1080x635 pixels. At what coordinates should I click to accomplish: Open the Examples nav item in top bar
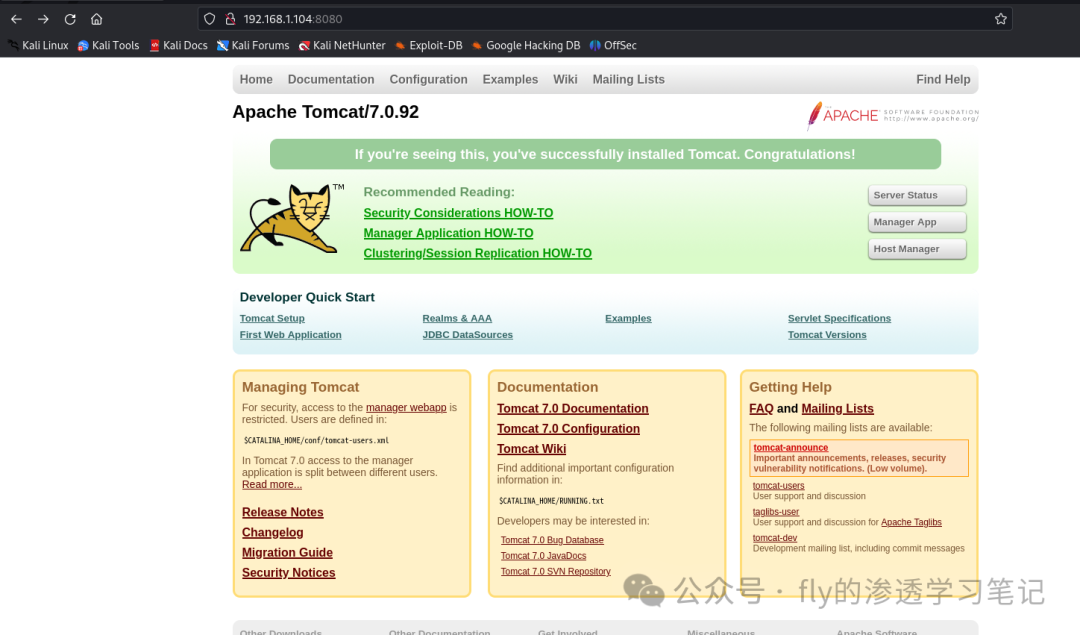(510, 79)
